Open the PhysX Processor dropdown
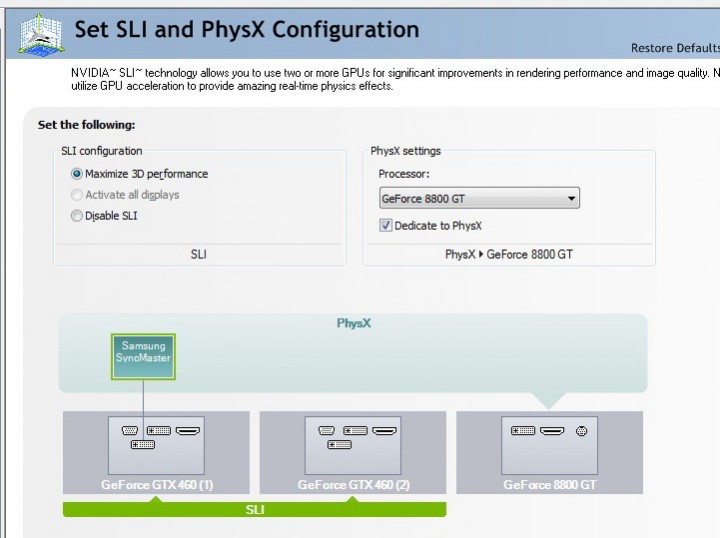Image resolution: width=720 pixels, height=538 pixels. point(479,198)
